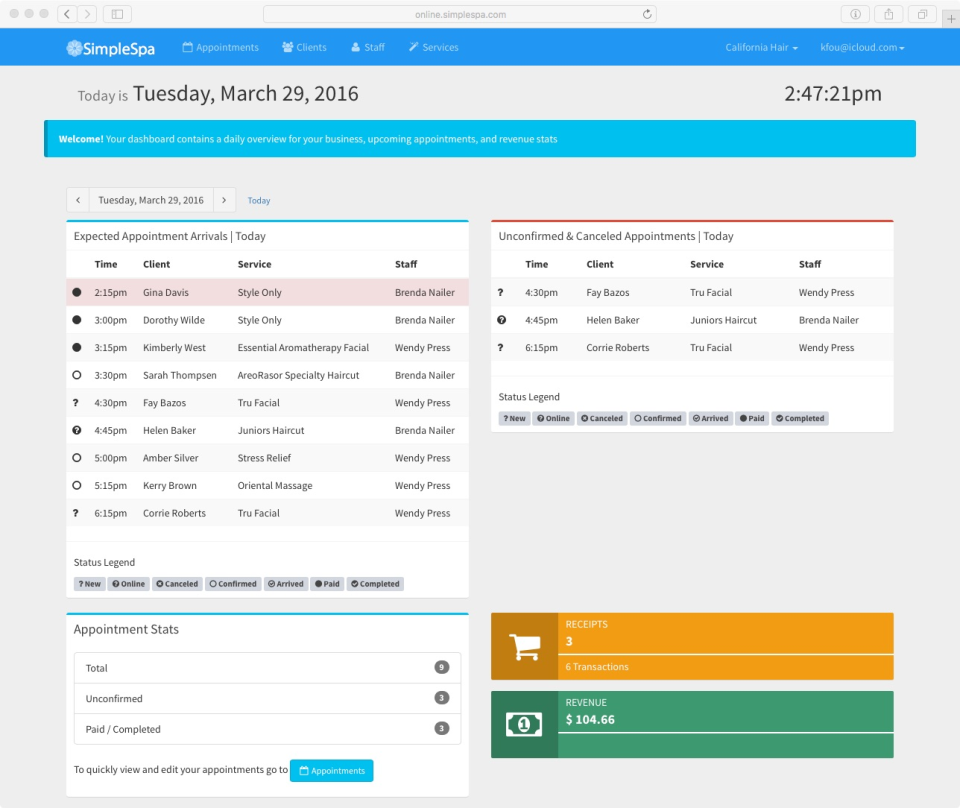Click the Unconfirmed stats row
960x808 pixels.
coord(268,698)
